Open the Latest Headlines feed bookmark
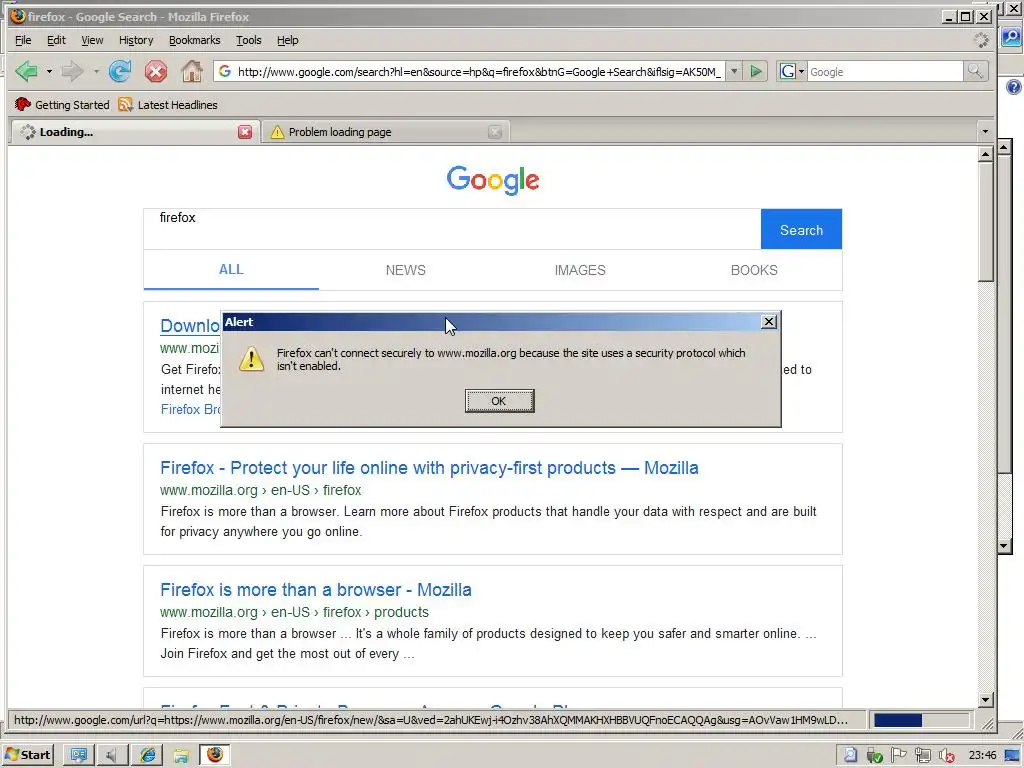Viewport: 1024px width, 768px height. coord(168,104)
